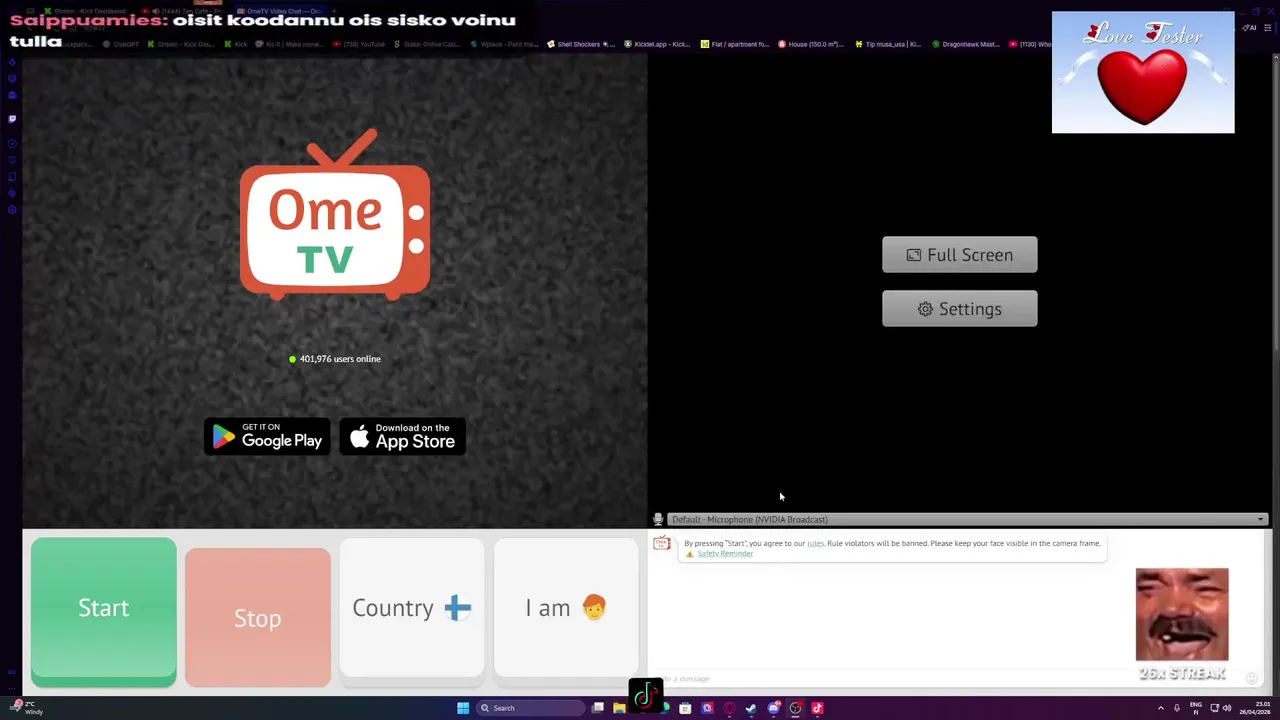Open the Windows Start menu
The width and height of the screenshot is (1280, 720).
click(463, 708)
